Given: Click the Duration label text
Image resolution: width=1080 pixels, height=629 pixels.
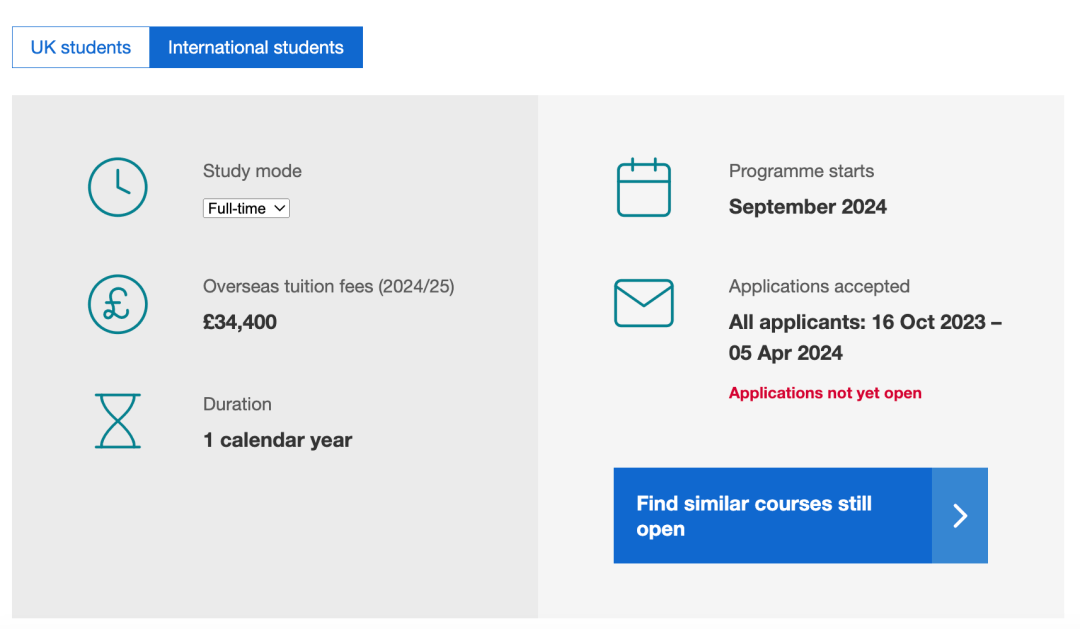Looking at the screenshot, I should 237,404.
